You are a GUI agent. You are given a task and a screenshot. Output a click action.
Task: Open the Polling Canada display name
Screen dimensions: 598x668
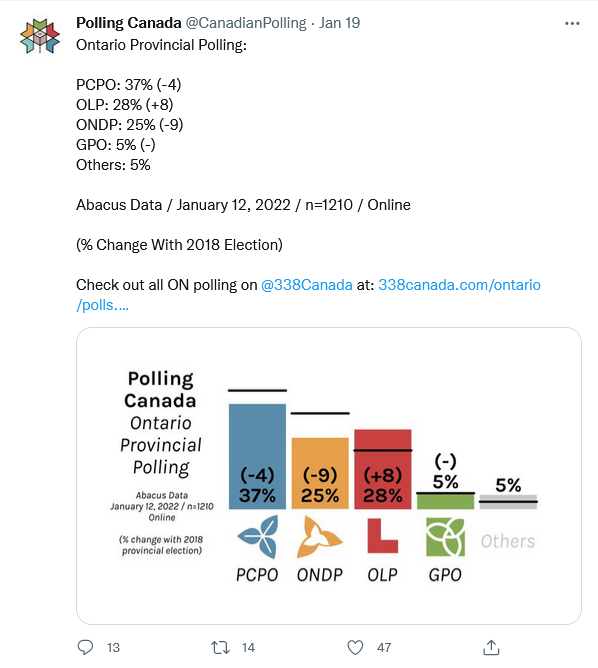[129, 23]
